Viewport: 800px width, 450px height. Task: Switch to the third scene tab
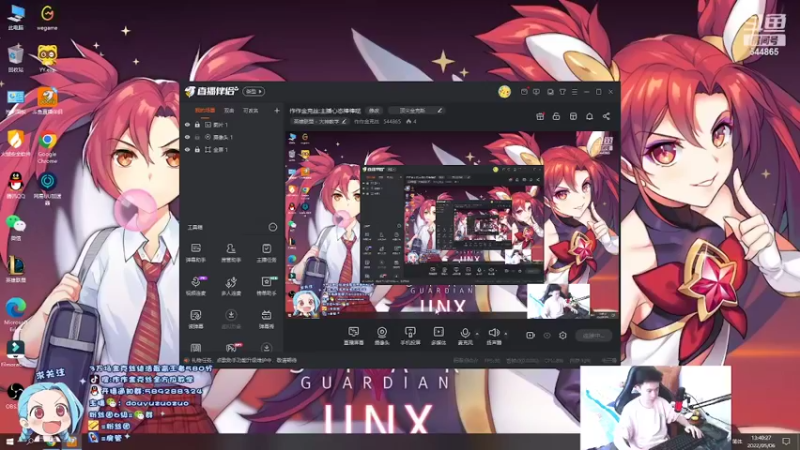click(250, 110)
